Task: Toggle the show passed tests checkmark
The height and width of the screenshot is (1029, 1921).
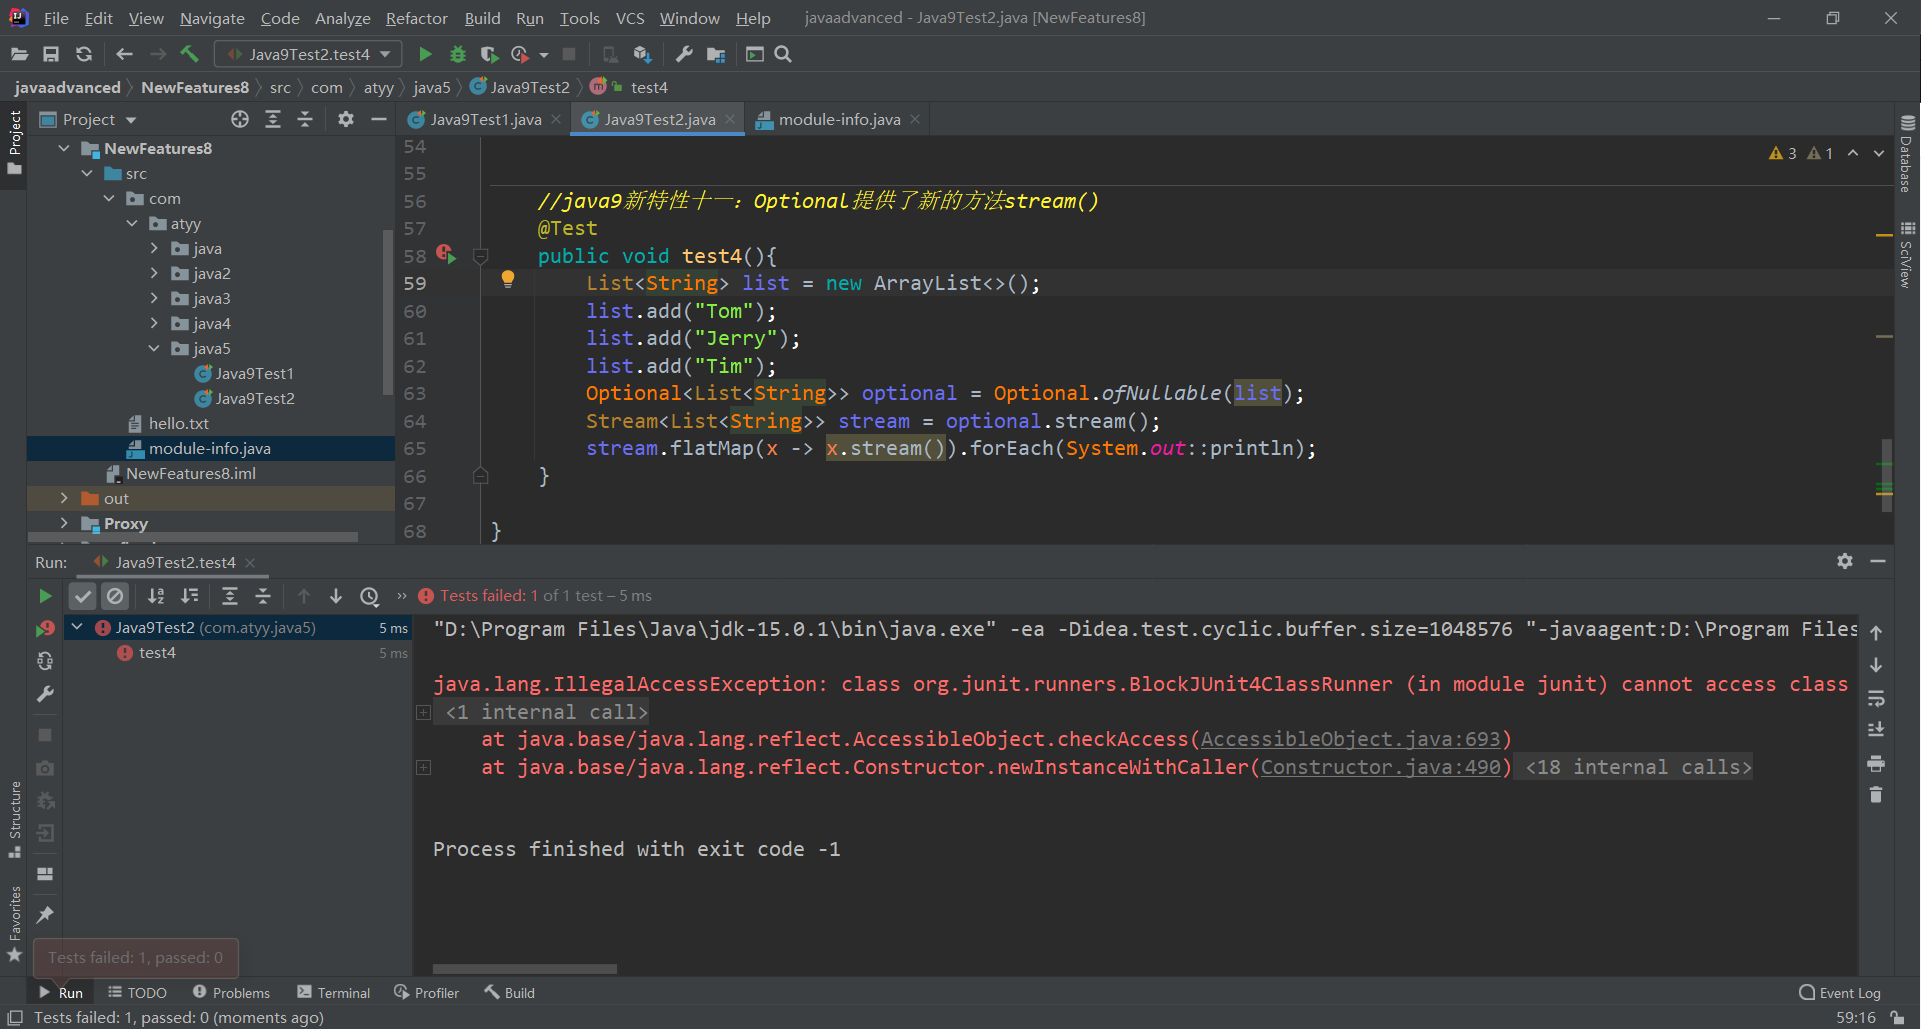Action: coord(83,596)
